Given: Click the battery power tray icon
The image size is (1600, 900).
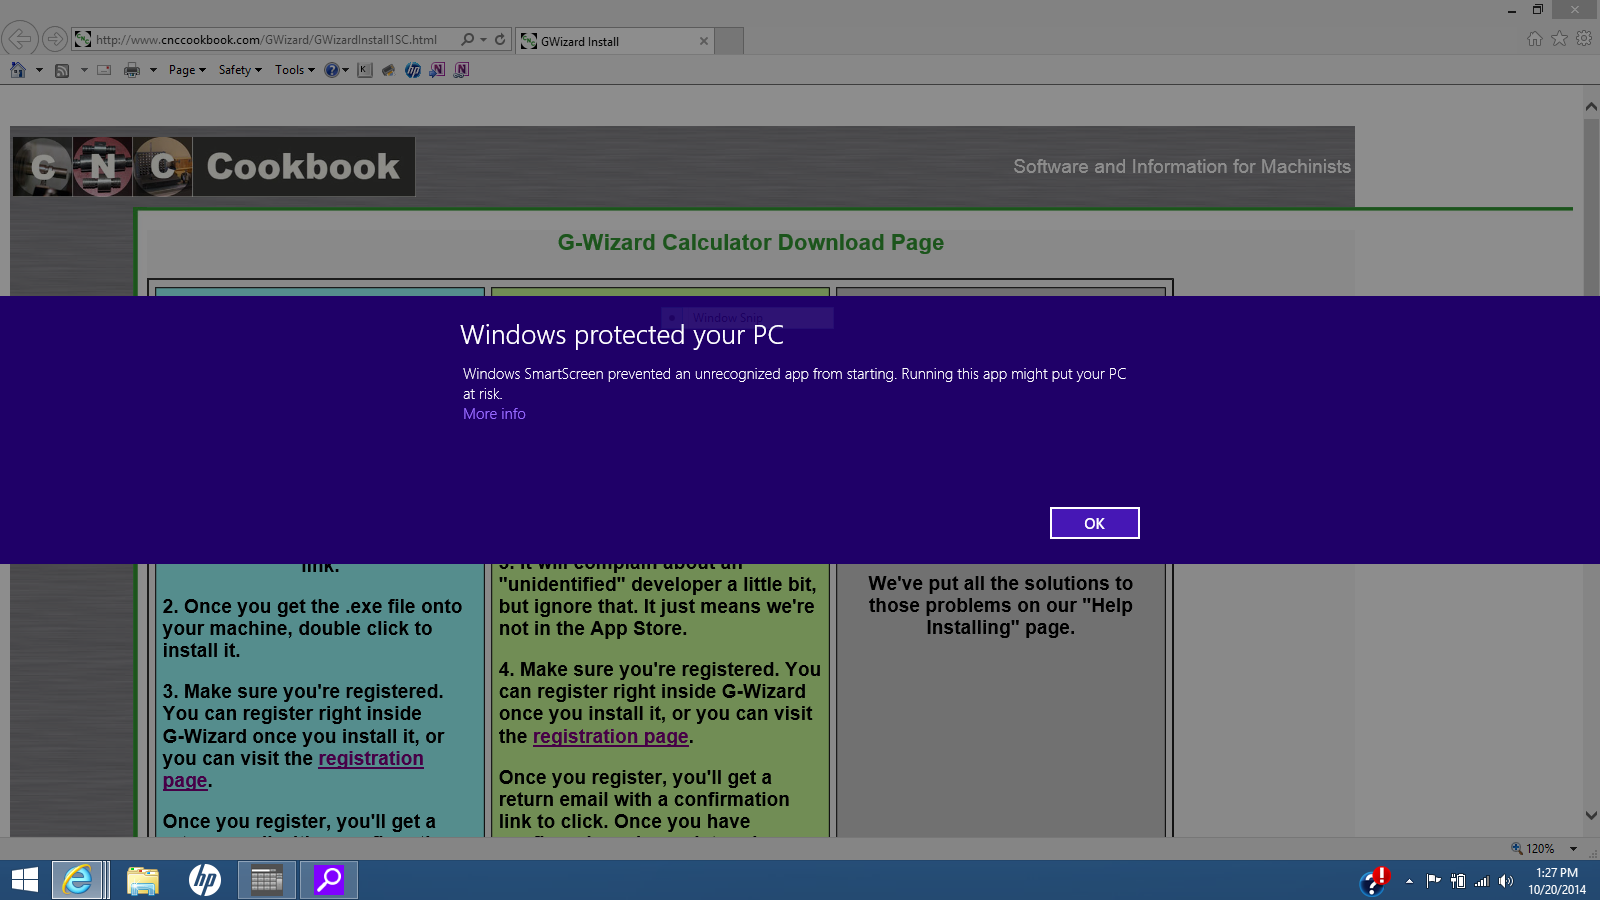Looking at the screenshot, I should pos(1458,881).
